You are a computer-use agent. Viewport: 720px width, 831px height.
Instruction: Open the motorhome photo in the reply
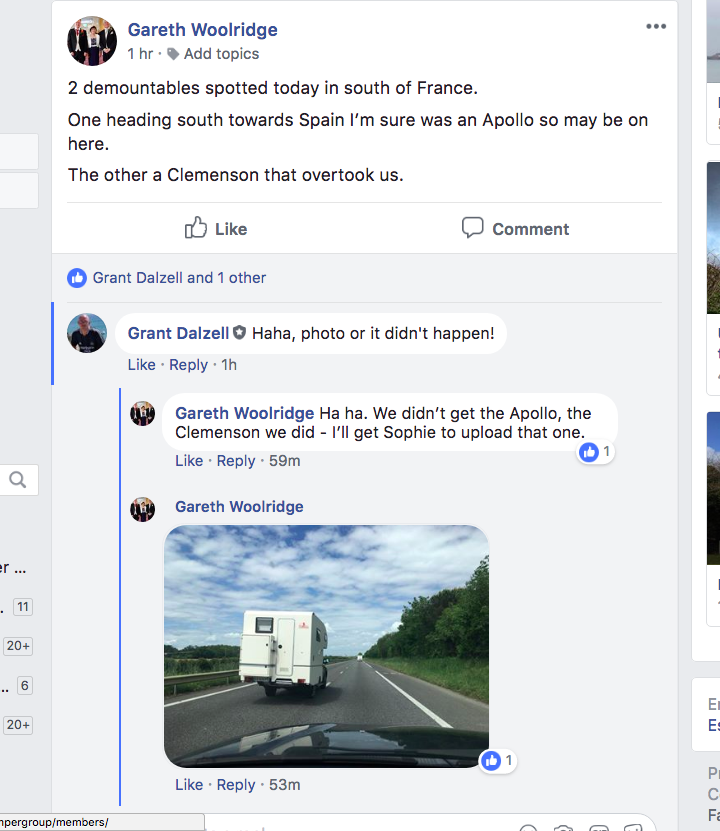326,646
